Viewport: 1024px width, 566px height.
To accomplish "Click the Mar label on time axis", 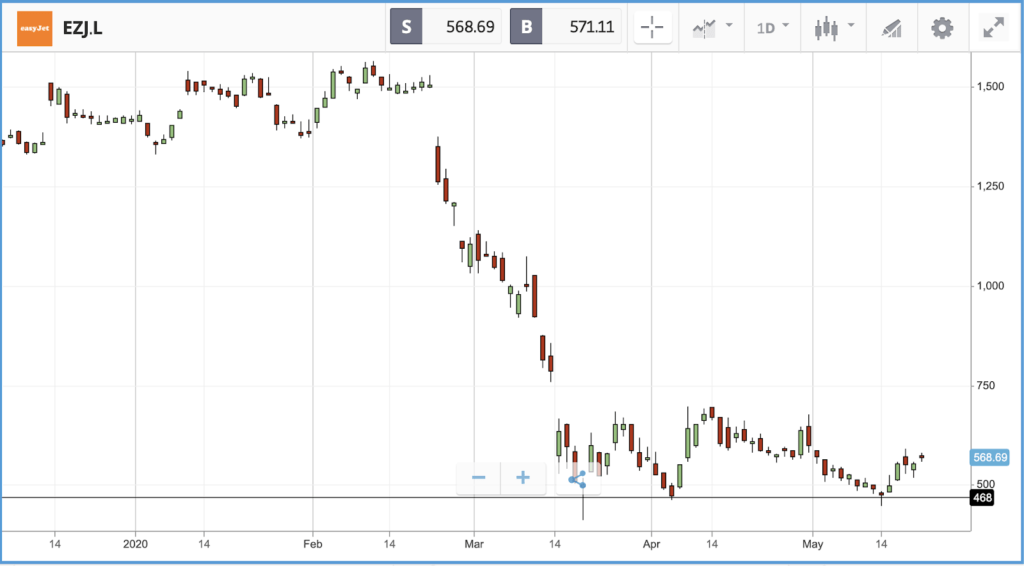I will (474, 543).
